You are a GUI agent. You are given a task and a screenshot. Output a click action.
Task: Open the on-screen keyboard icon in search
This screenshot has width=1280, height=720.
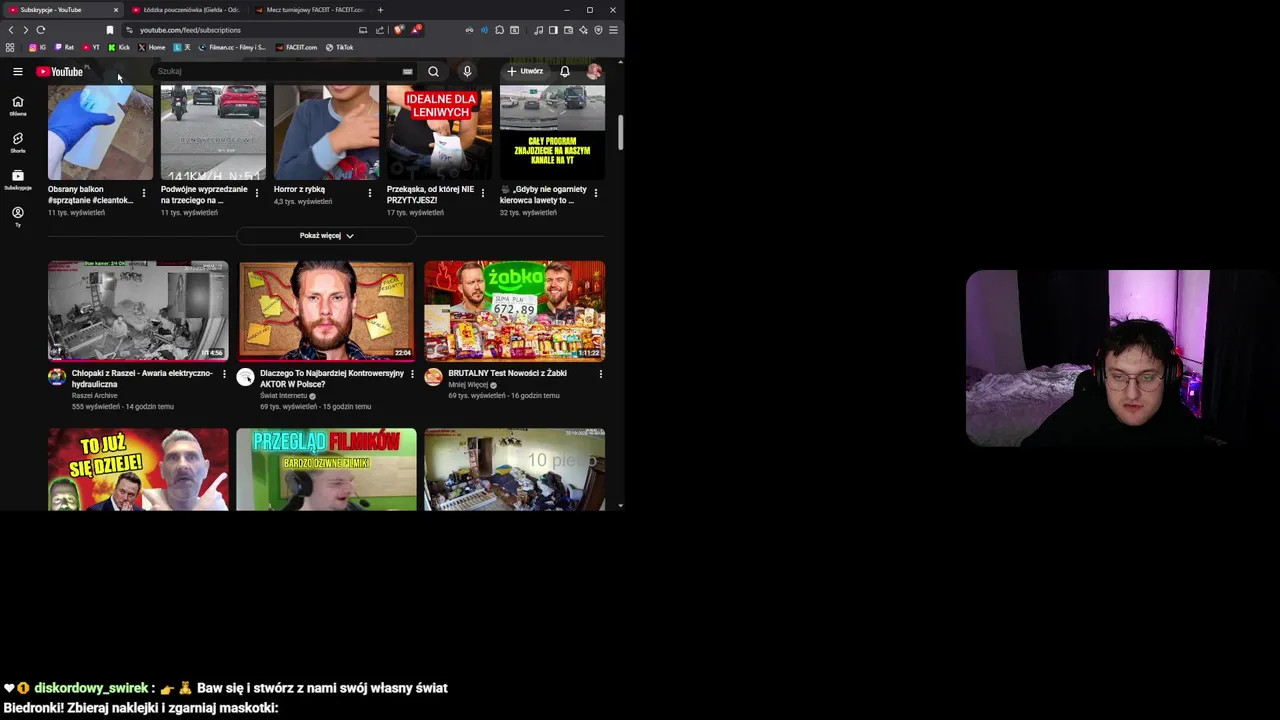407,71
